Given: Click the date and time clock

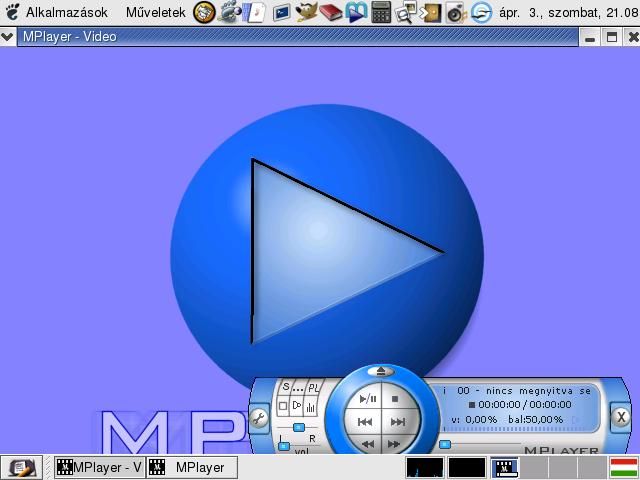Looking at the screenshot, I should point(568,13).
